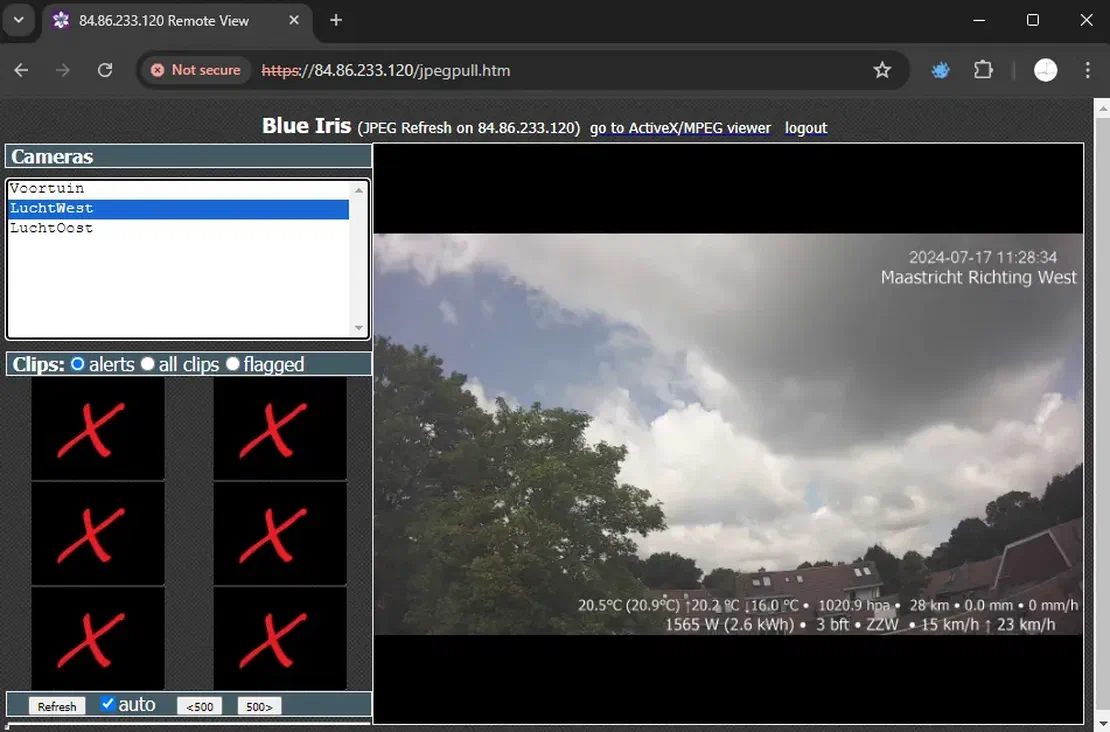Click the 'Not secure' warning badge
Viewport: 1110px width, 732px height.
[195, 70]
